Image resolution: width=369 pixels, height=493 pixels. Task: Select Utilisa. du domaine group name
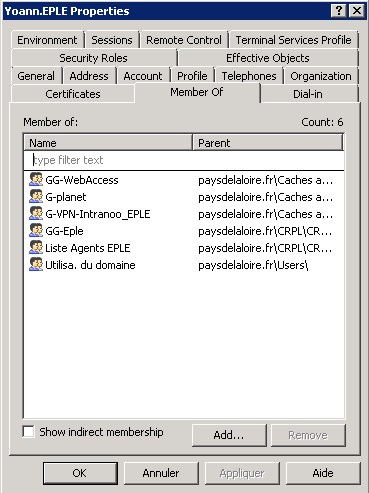(90, 265)
